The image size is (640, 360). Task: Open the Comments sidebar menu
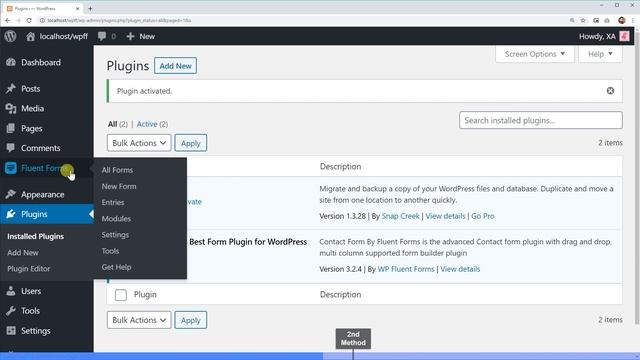pyautogui.click(x=40, y=148)
